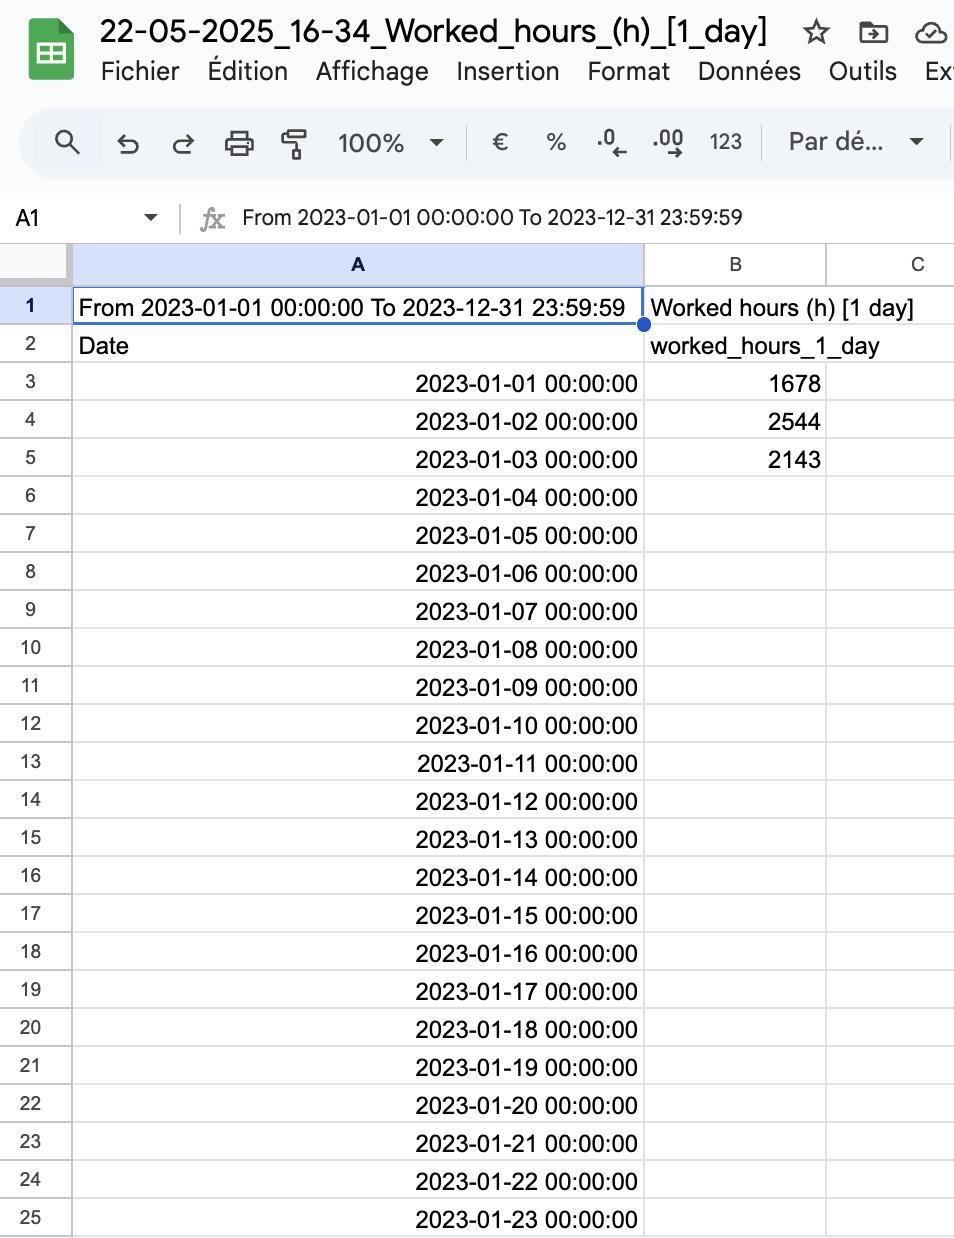The image size is (954, 1238).
Task: Click in the formula bar text
Action: tap(492, 217)
